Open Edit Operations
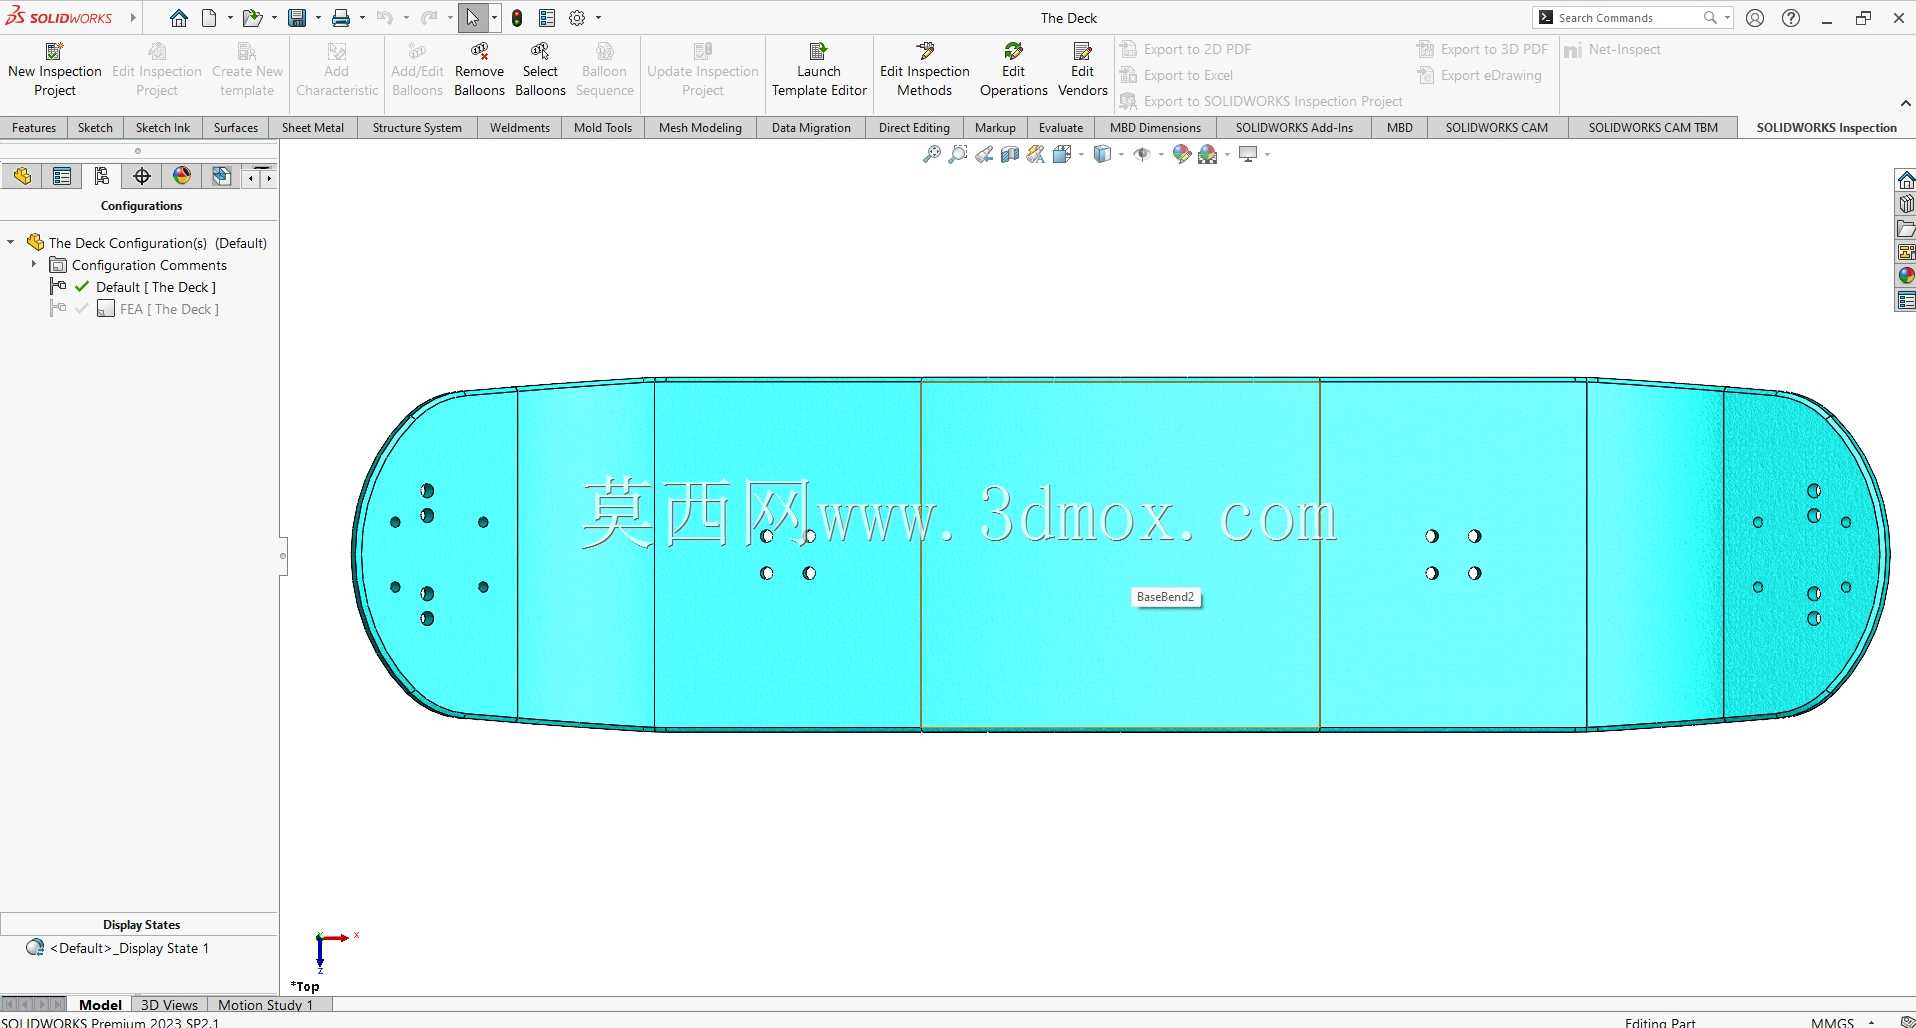Screen dimensions: 1916x1028 coord(1013,70)
